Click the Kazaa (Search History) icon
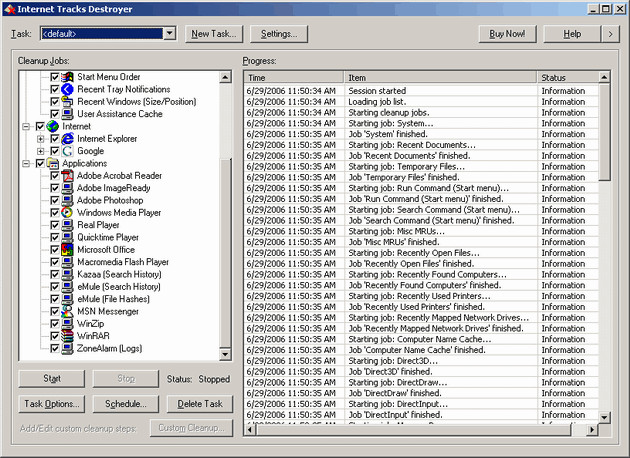Screen dimensions: 630x458 click(x=67, y=274)
